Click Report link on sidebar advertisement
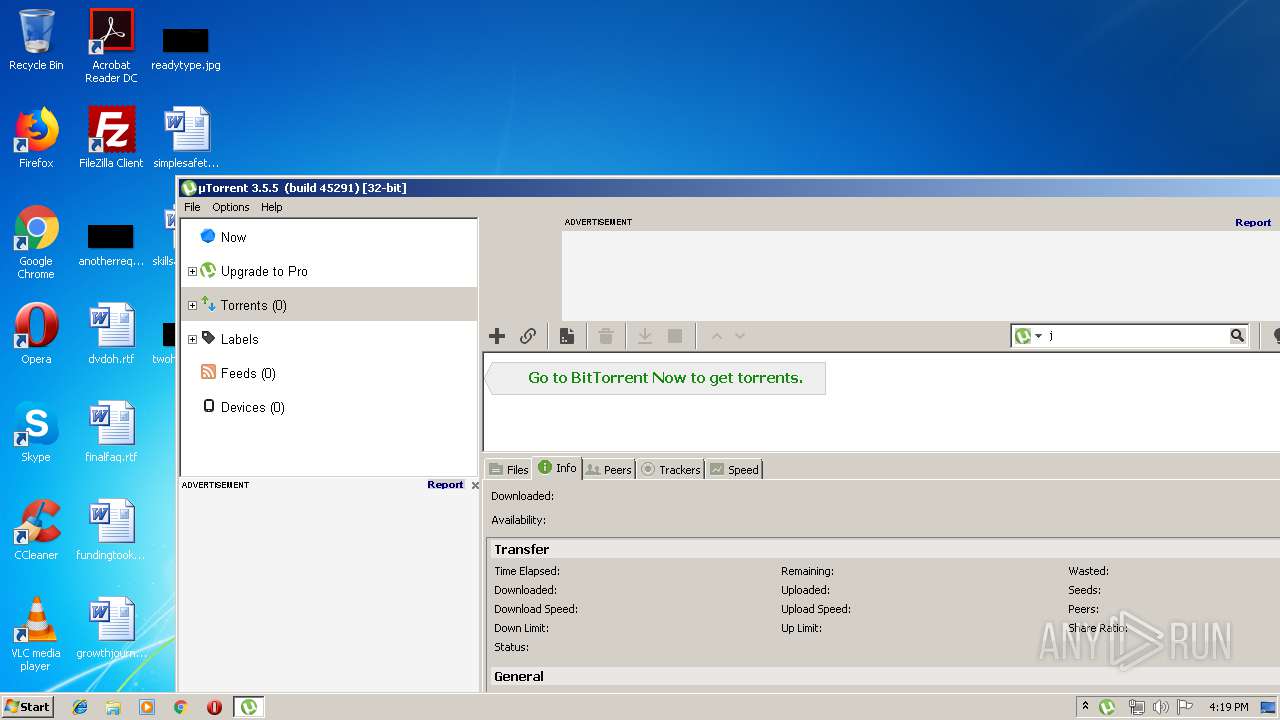The image size is (1280, 720). coord(445,484)
